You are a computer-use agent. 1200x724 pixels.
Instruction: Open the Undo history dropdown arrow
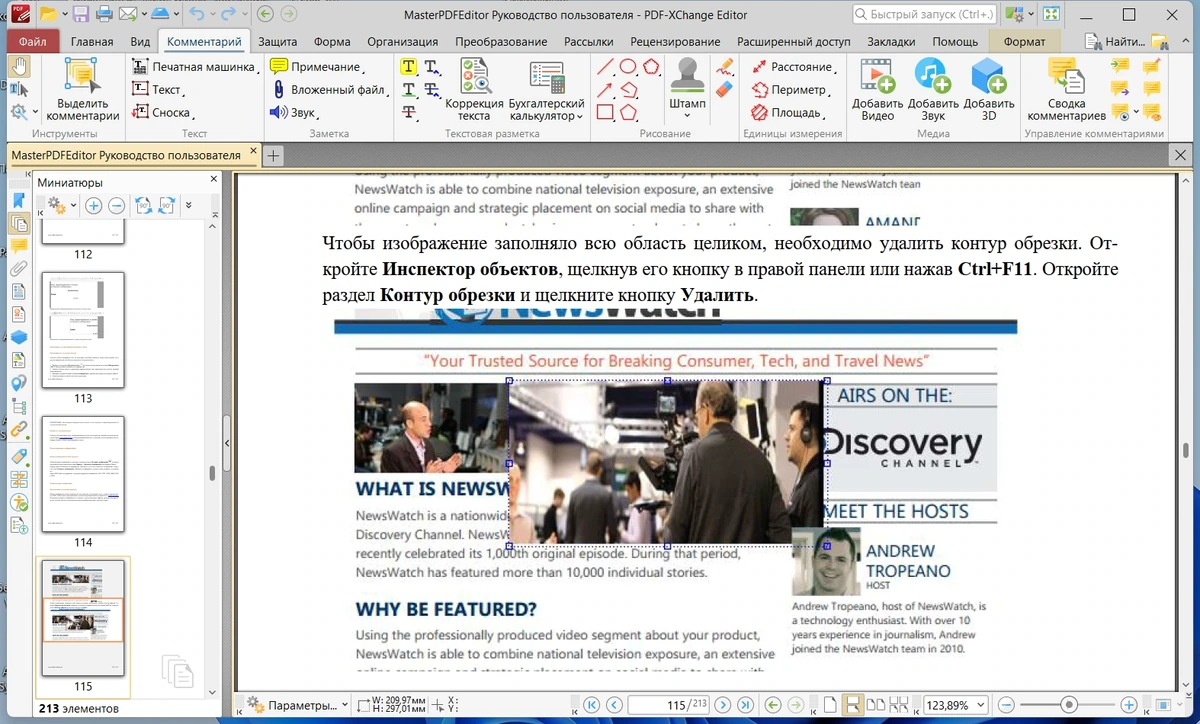[212, 14]
